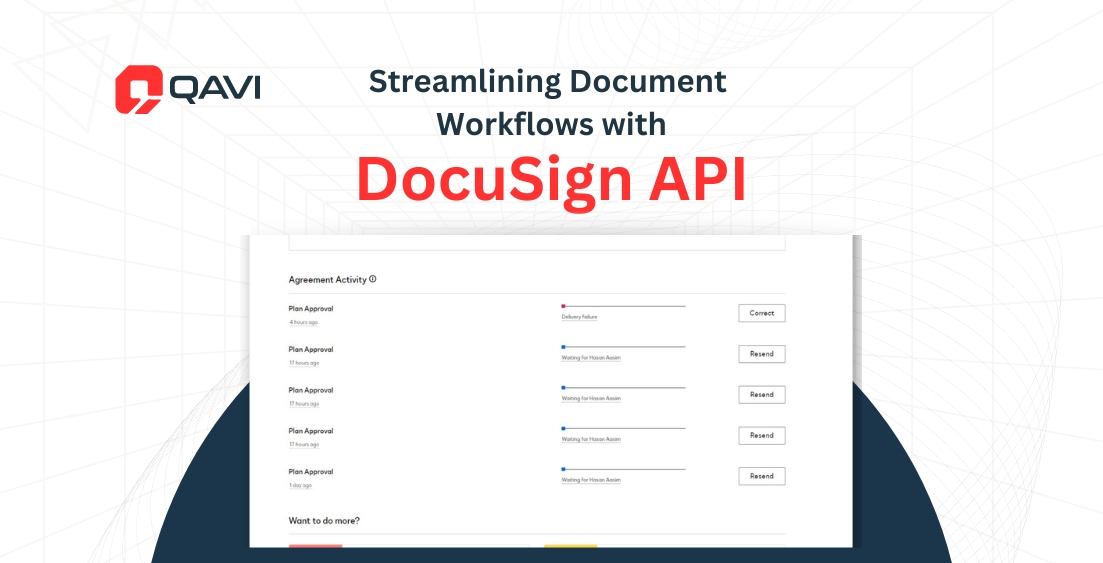Click the "Want to do more?" heading
1103x563 pixels.
click(324, 521)
